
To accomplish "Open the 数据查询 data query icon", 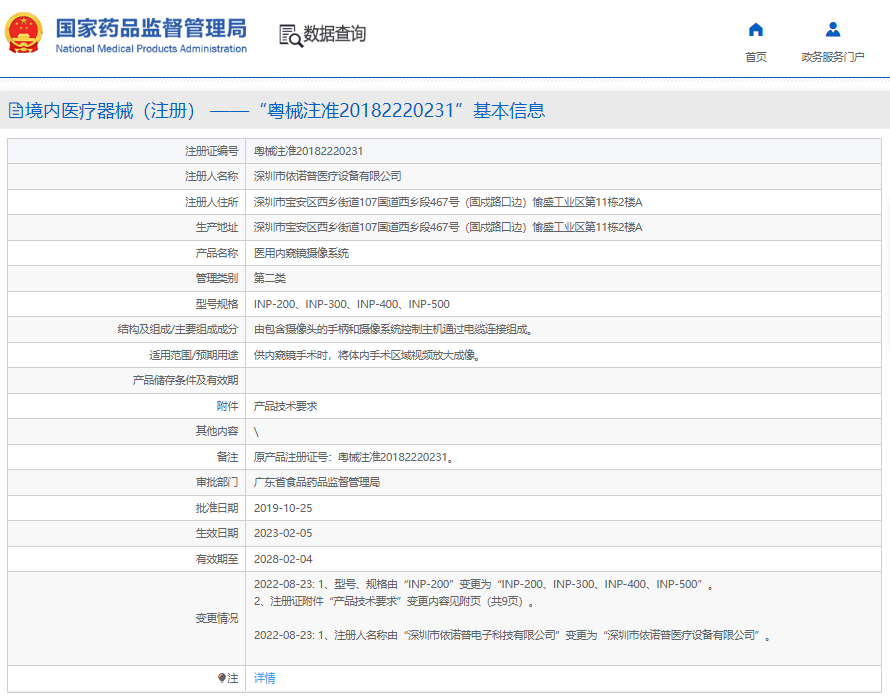I will pos(291,35).
